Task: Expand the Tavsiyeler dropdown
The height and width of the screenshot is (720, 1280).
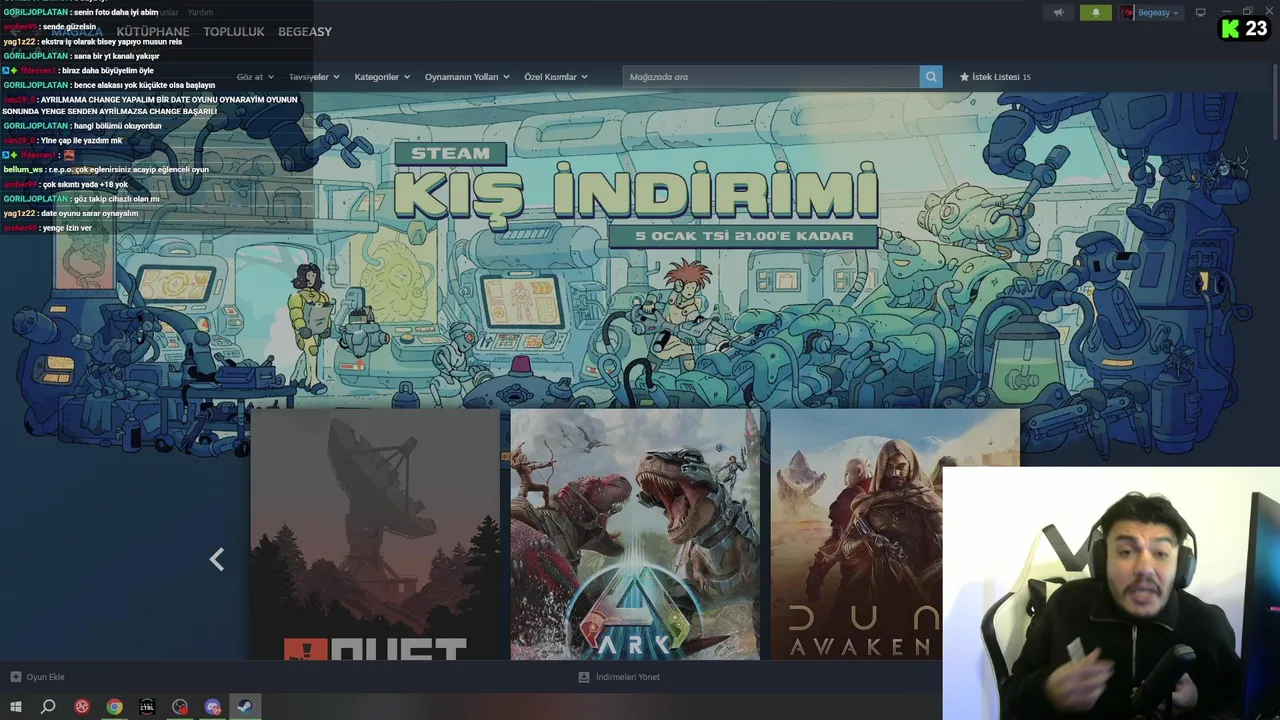Action: pos(314,77)
